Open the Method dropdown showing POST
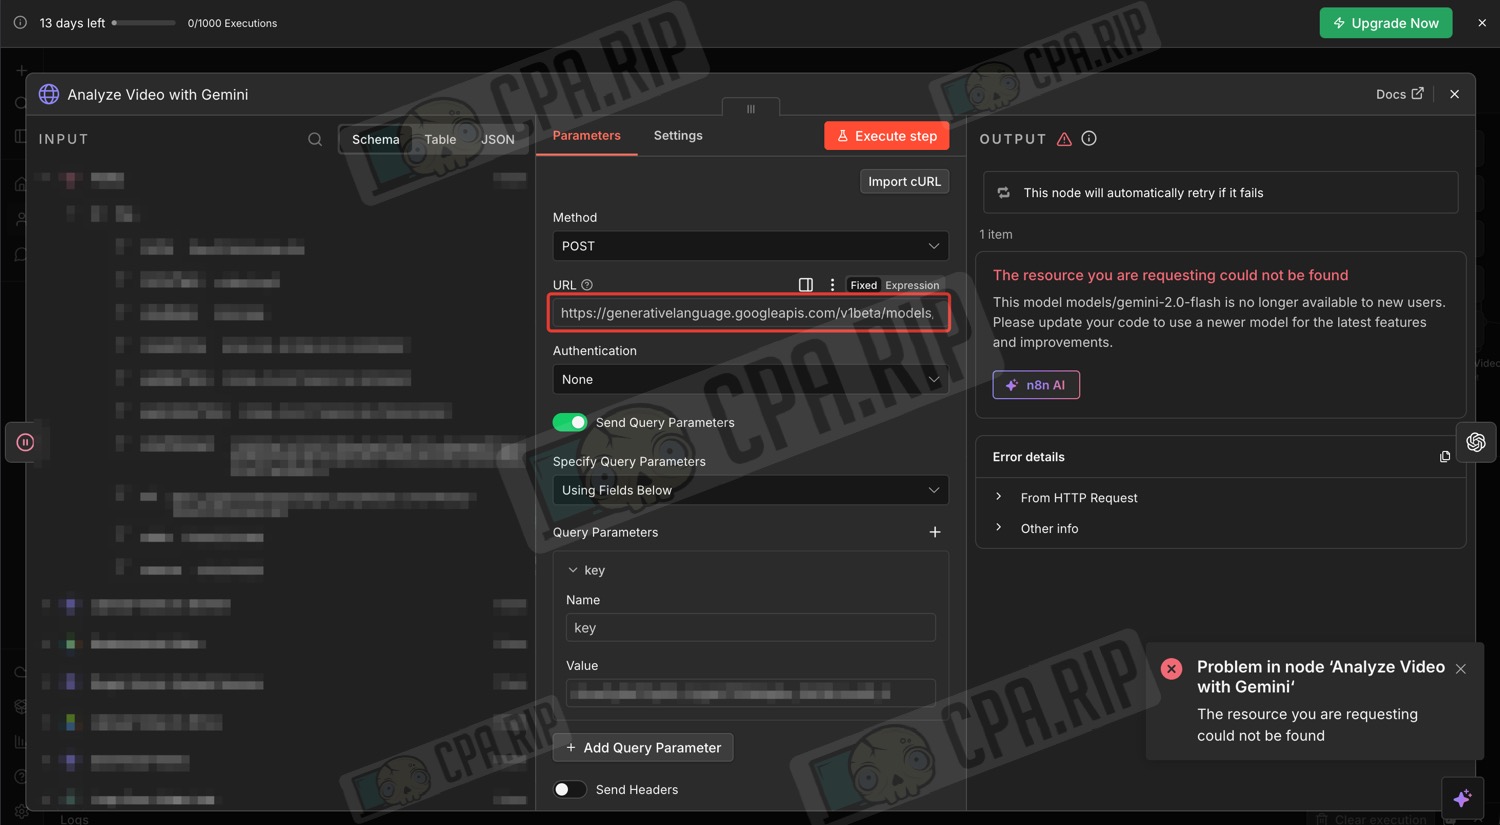Screen dimensions: 1500x825 pyautogui.click(x=750, y=246)
